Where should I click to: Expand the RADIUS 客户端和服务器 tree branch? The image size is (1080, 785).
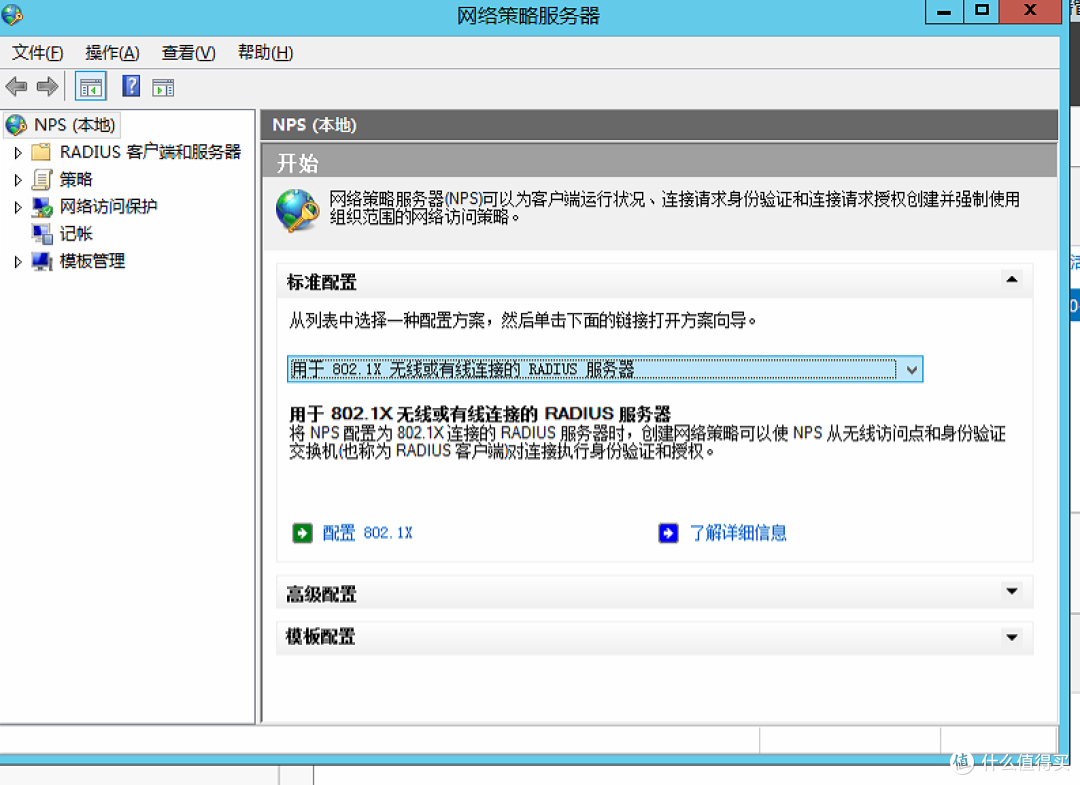[17, 152]
